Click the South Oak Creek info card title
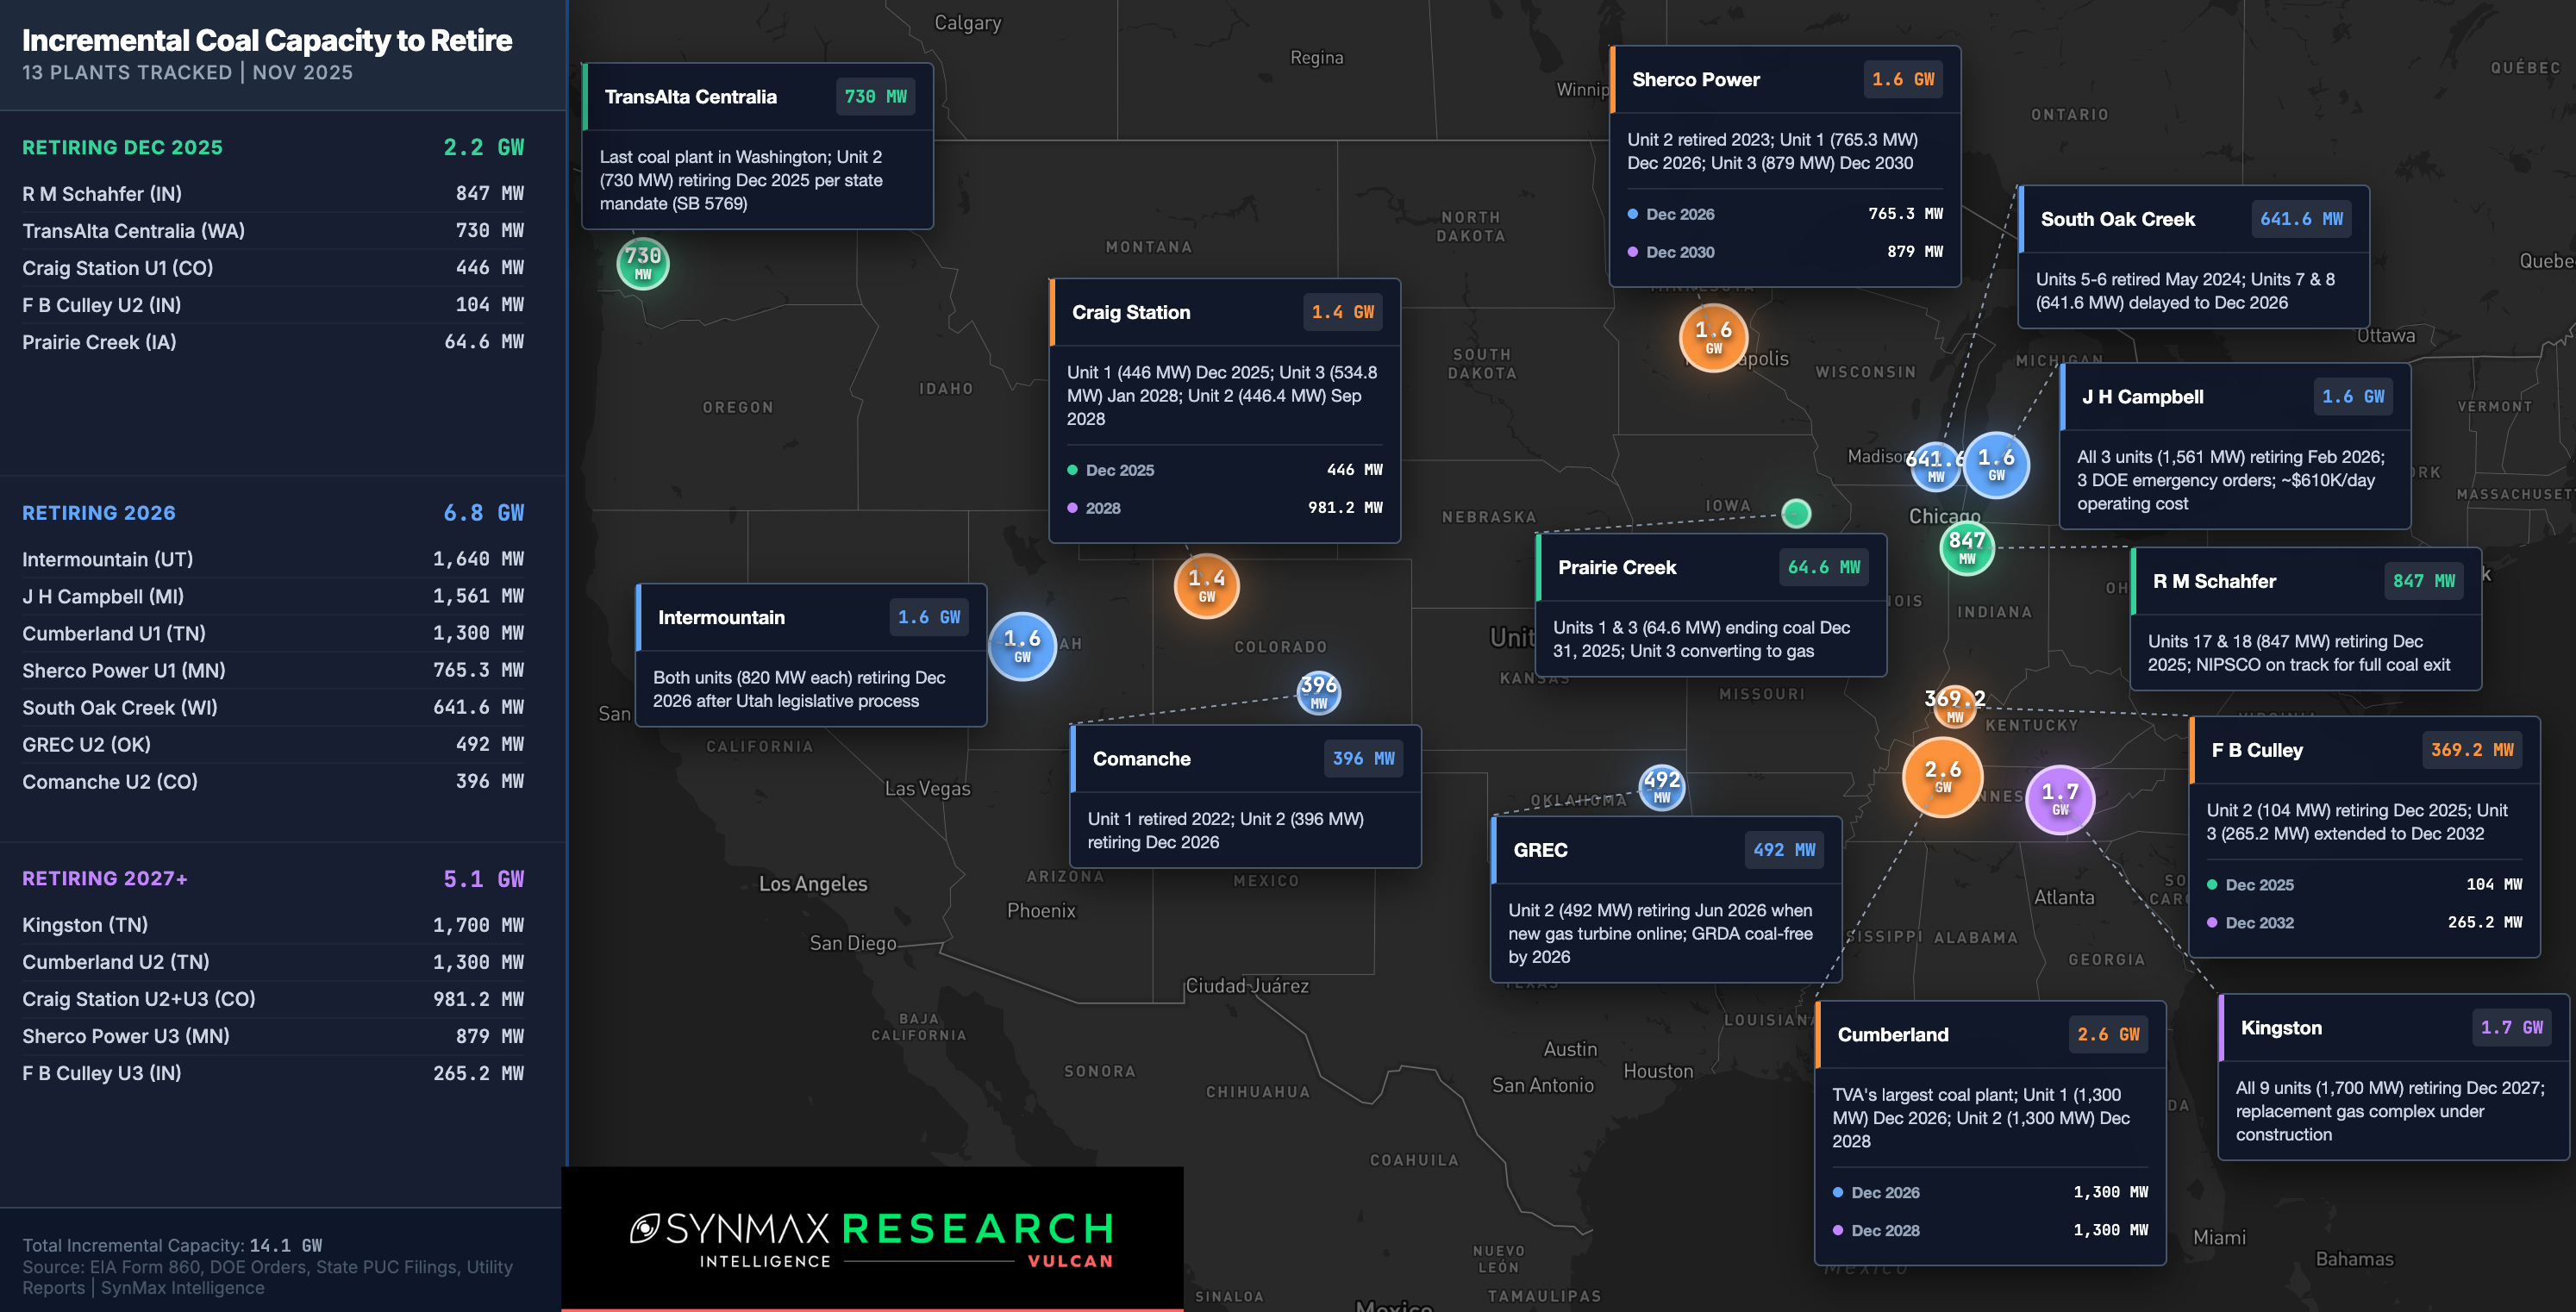The image size is (2576, 1312). (2117, 219)
